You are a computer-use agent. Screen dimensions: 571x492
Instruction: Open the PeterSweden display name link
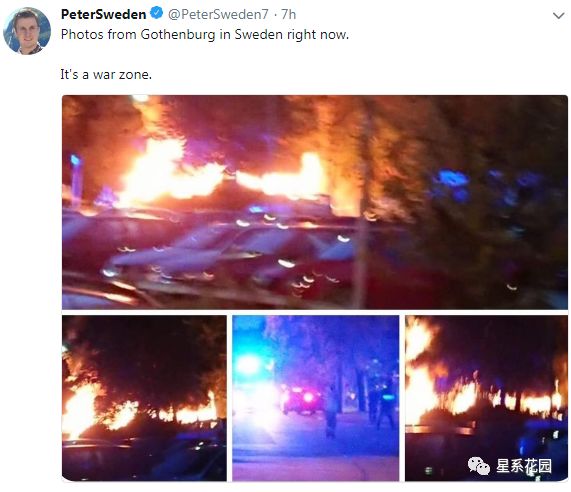tap(103, 14)
